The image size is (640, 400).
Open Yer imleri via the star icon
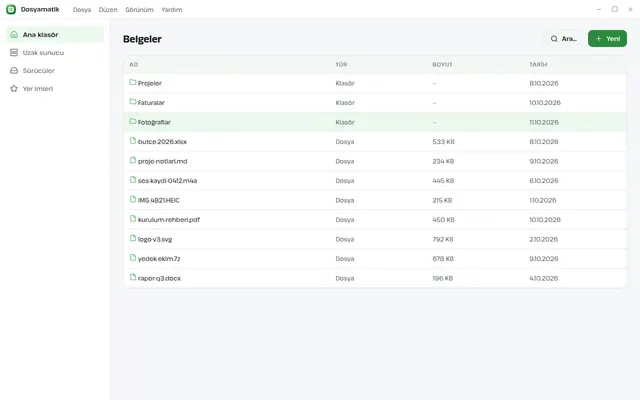coord(14,89)
